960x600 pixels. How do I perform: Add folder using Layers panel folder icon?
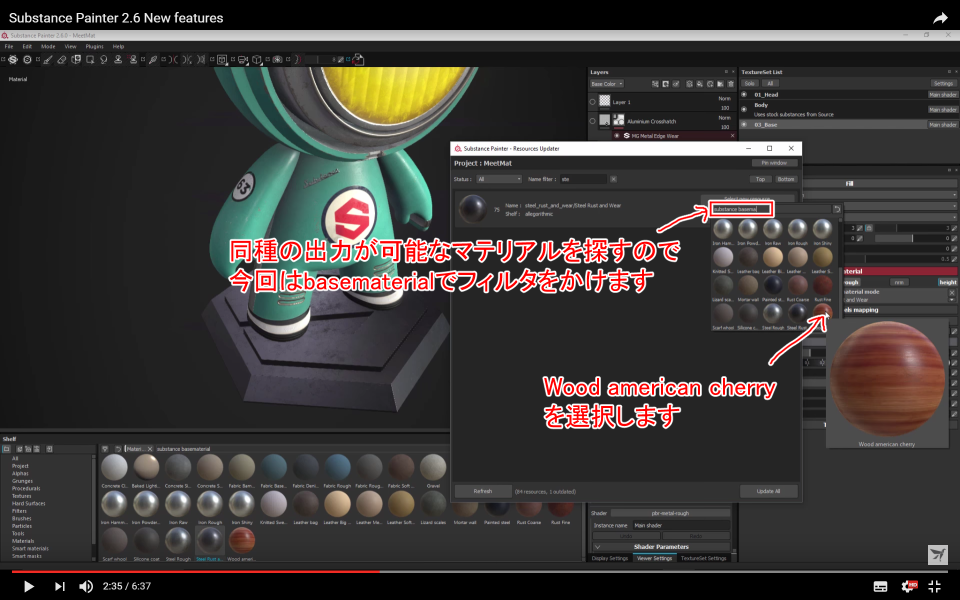click(x=721, y=84)
